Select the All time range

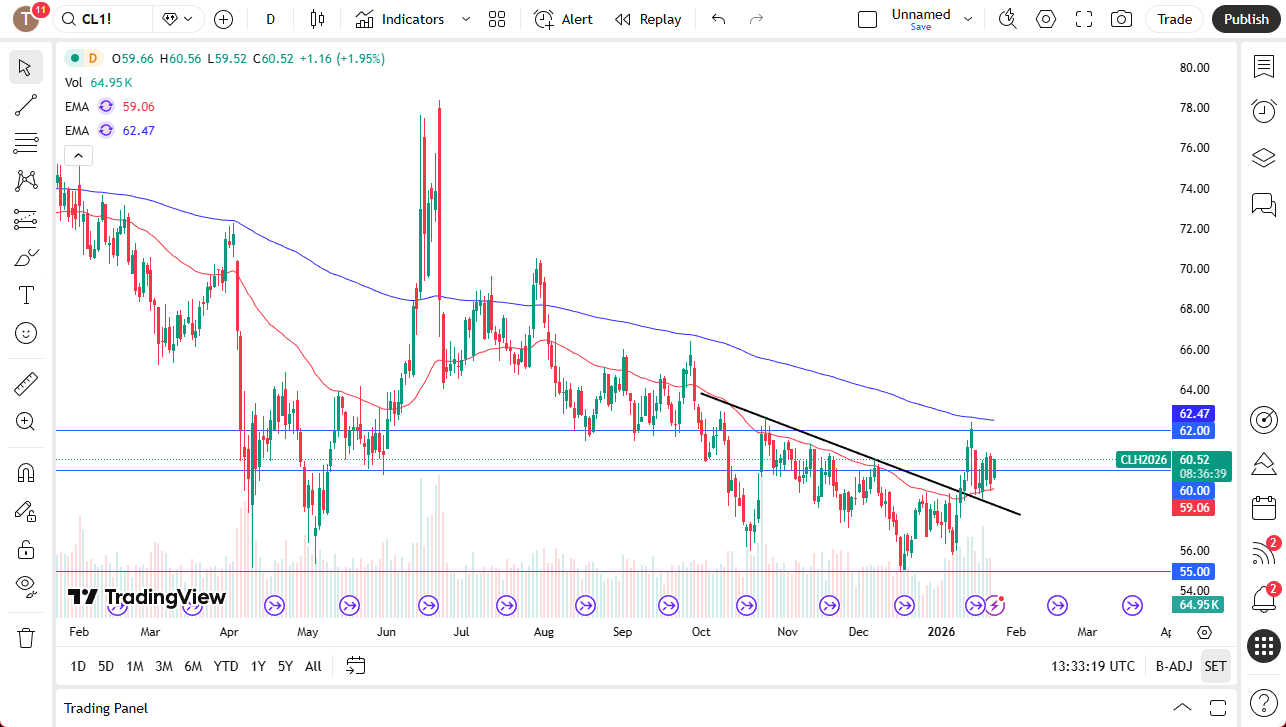pyautogui.click(x=313, y=666)
